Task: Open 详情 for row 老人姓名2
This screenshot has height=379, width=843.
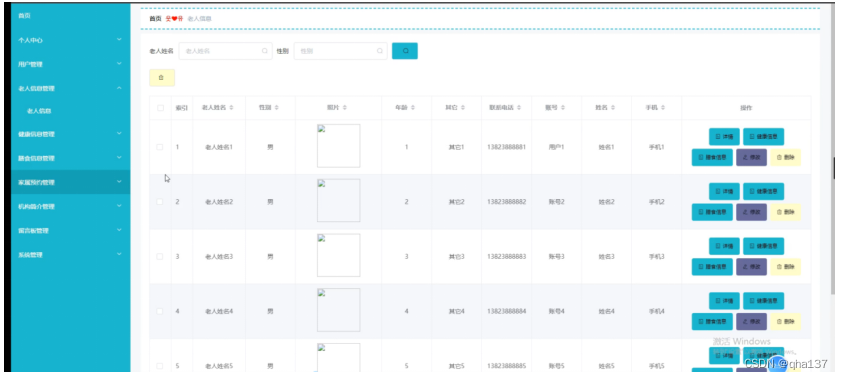Action: coord(724,191)
